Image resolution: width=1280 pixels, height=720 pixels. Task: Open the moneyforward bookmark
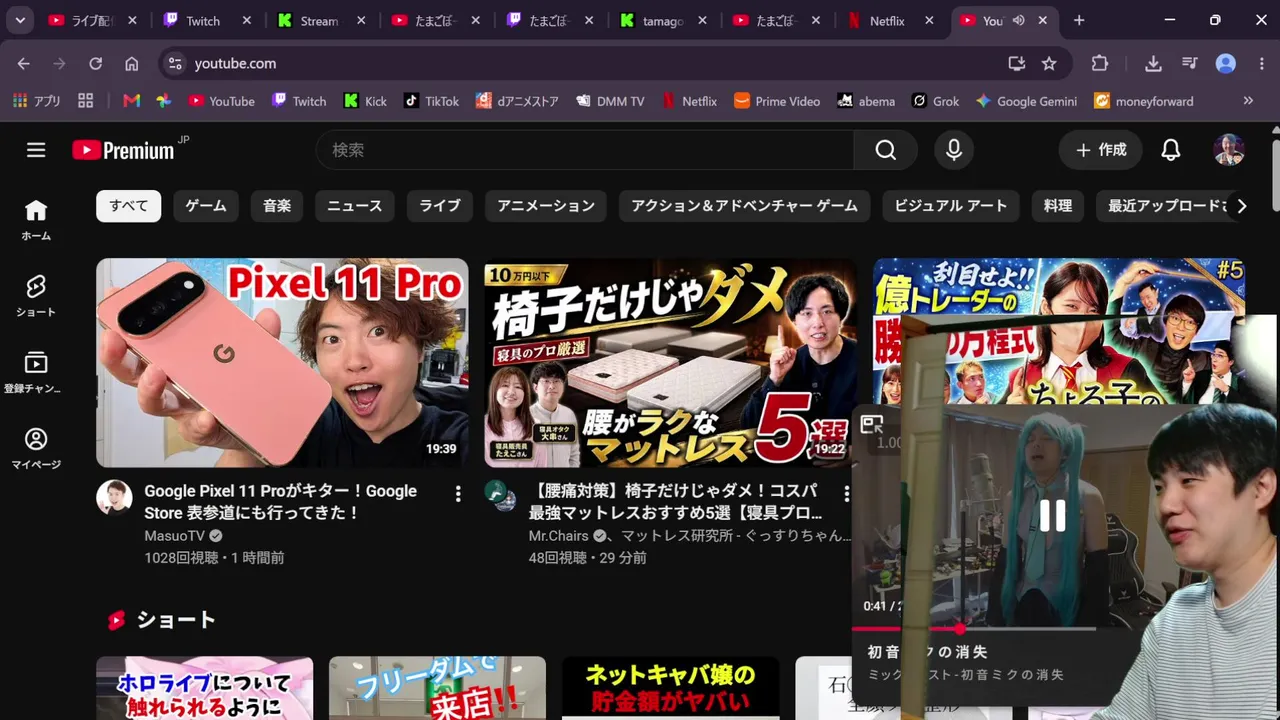1144,101
